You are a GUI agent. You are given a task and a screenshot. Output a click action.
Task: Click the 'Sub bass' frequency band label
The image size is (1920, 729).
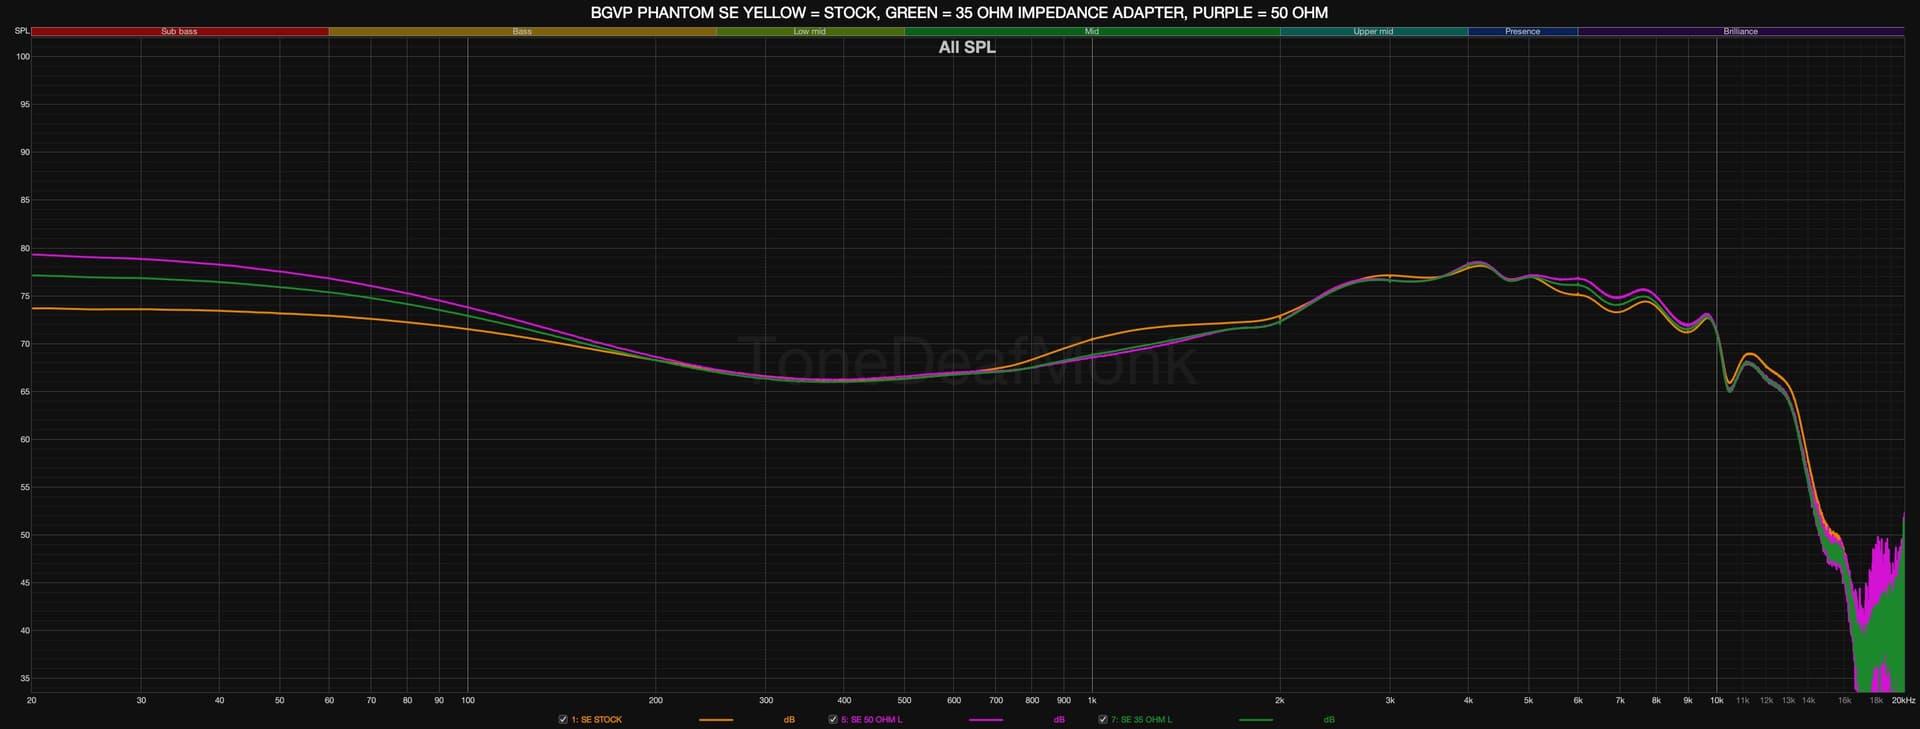tap(179, 32)
